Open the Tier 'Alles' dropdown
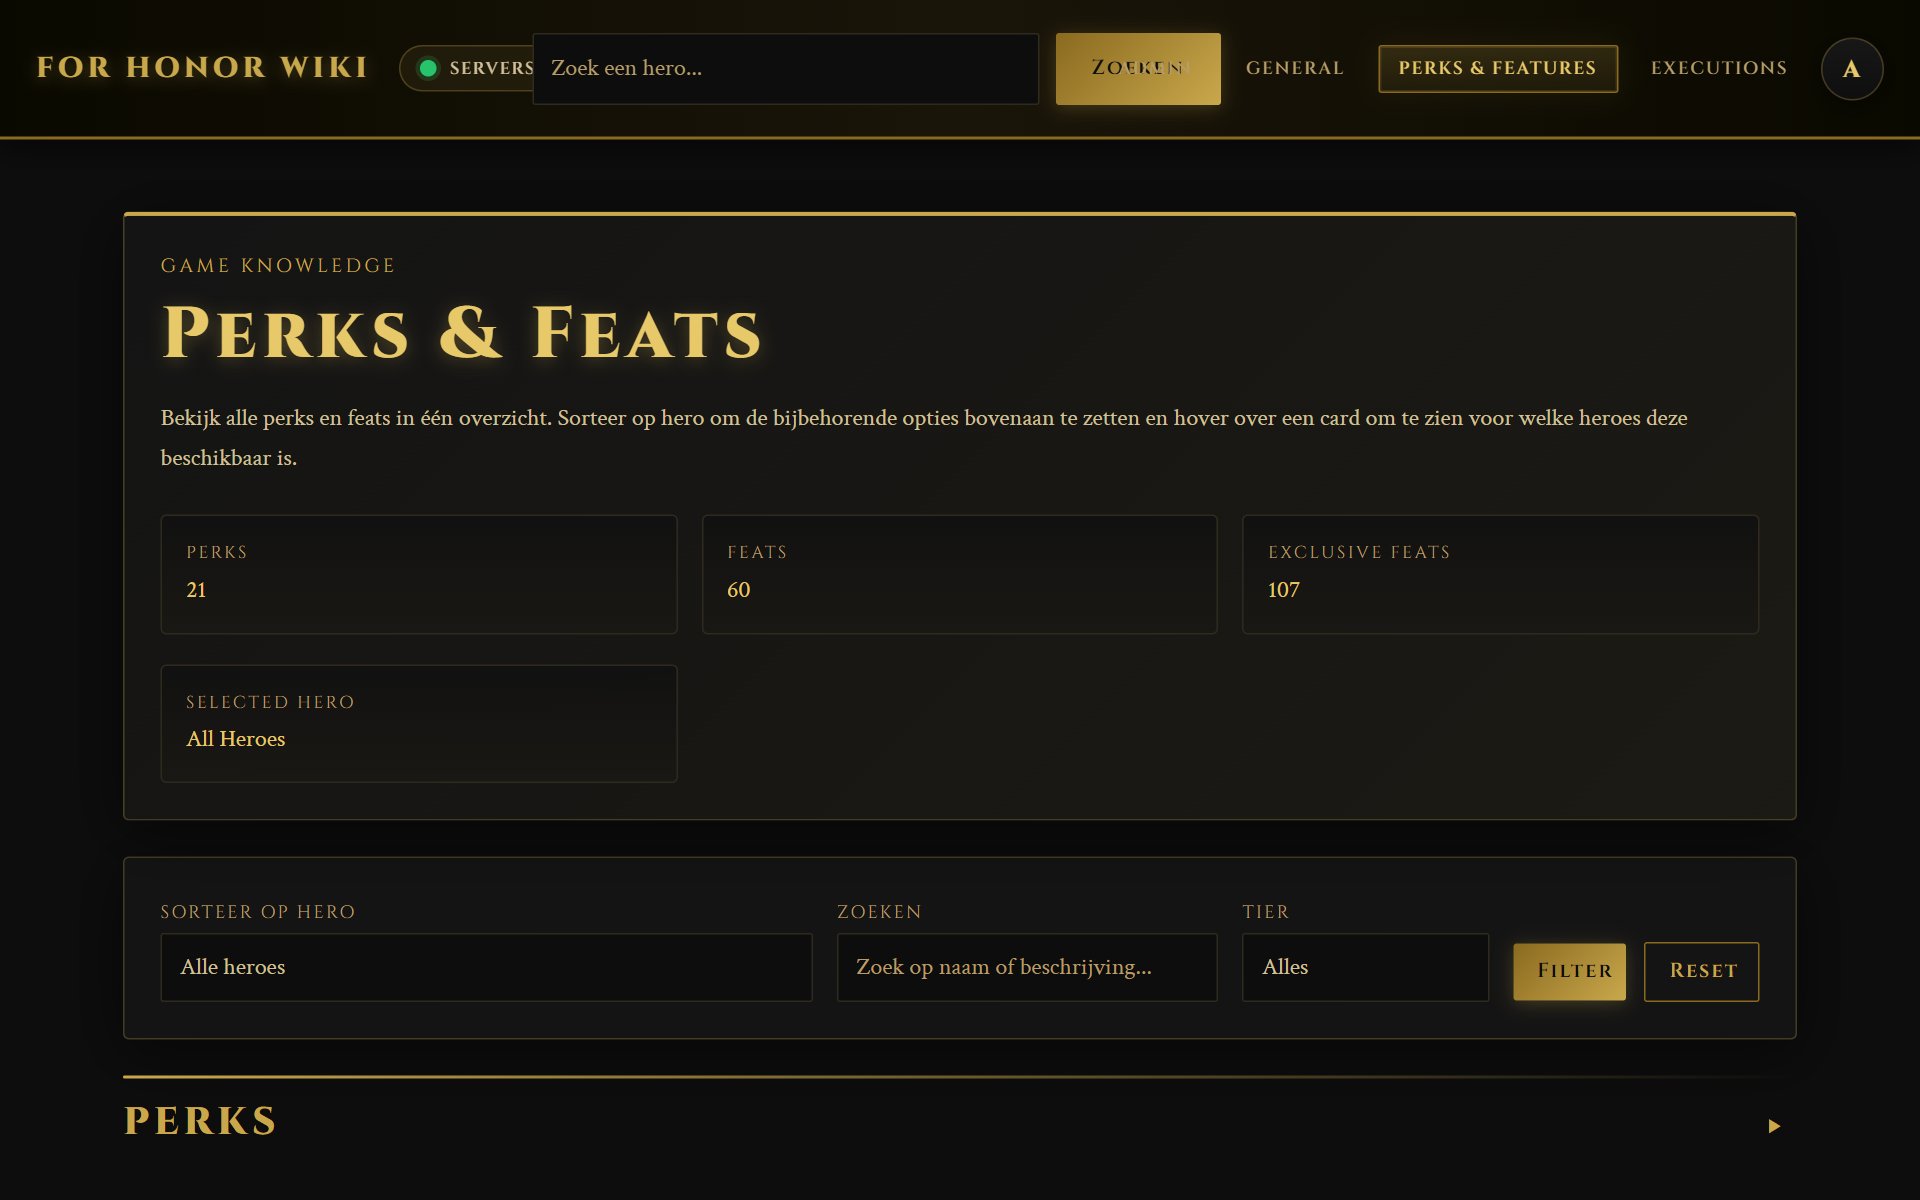1920x1200 pixels. 1365,967
